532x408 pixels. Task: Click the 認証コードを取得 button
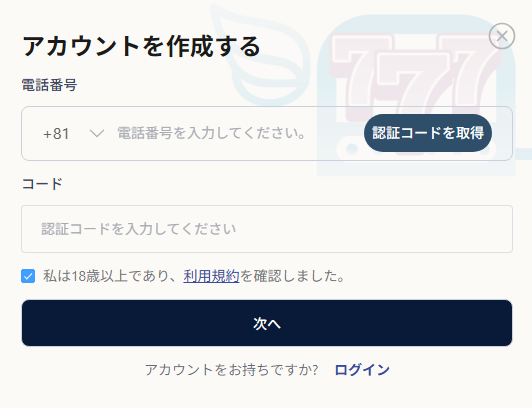pyautogui.click(x=428, y=133)
